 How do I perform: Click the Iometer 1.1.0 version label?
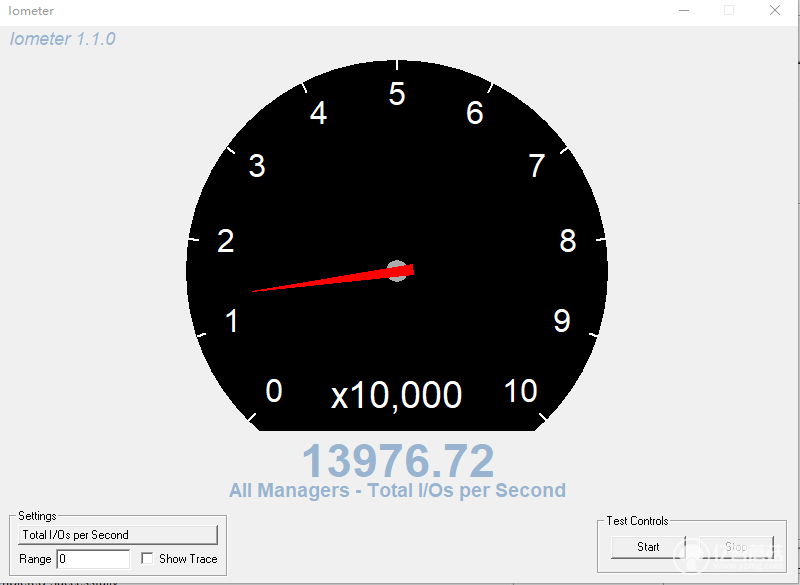63,39
